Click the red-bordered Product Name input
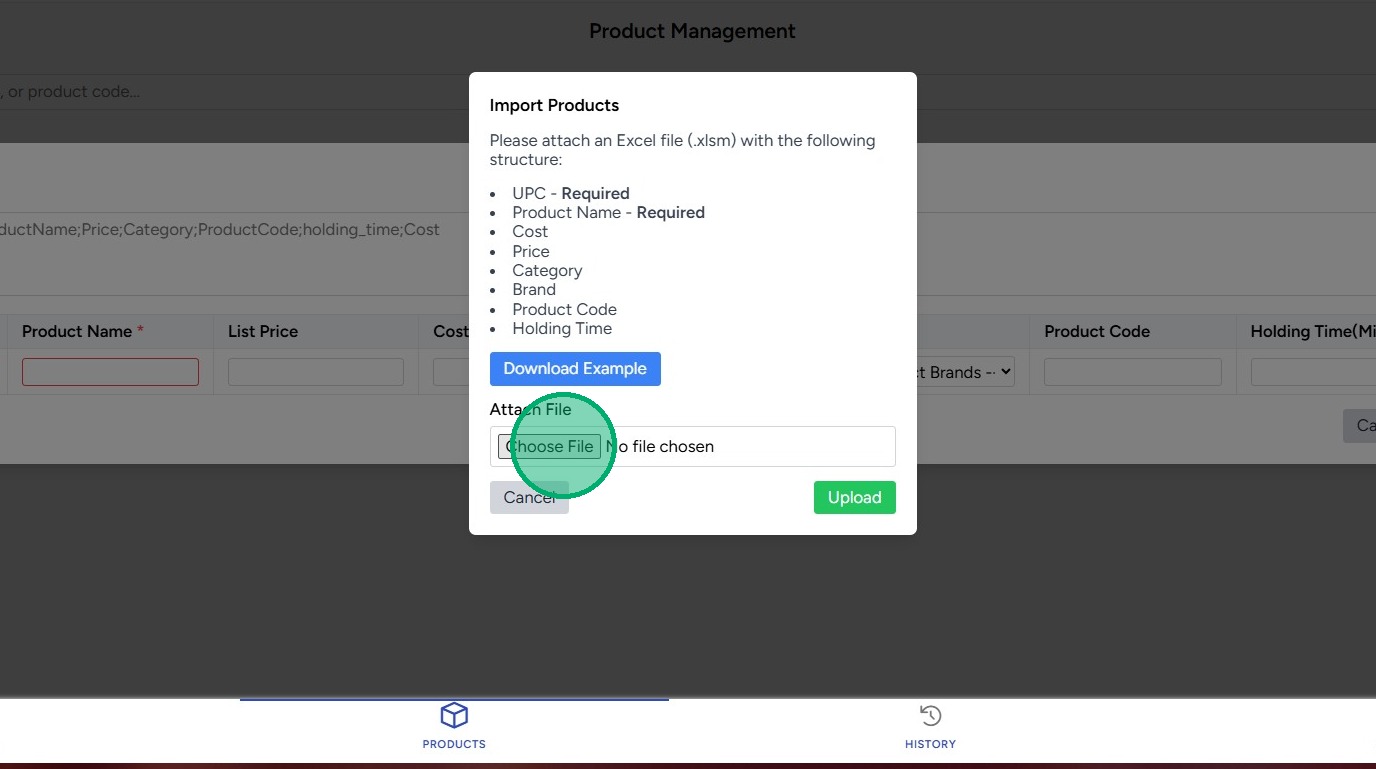This screenshot has height=769, width=1376. coord(110,372)
